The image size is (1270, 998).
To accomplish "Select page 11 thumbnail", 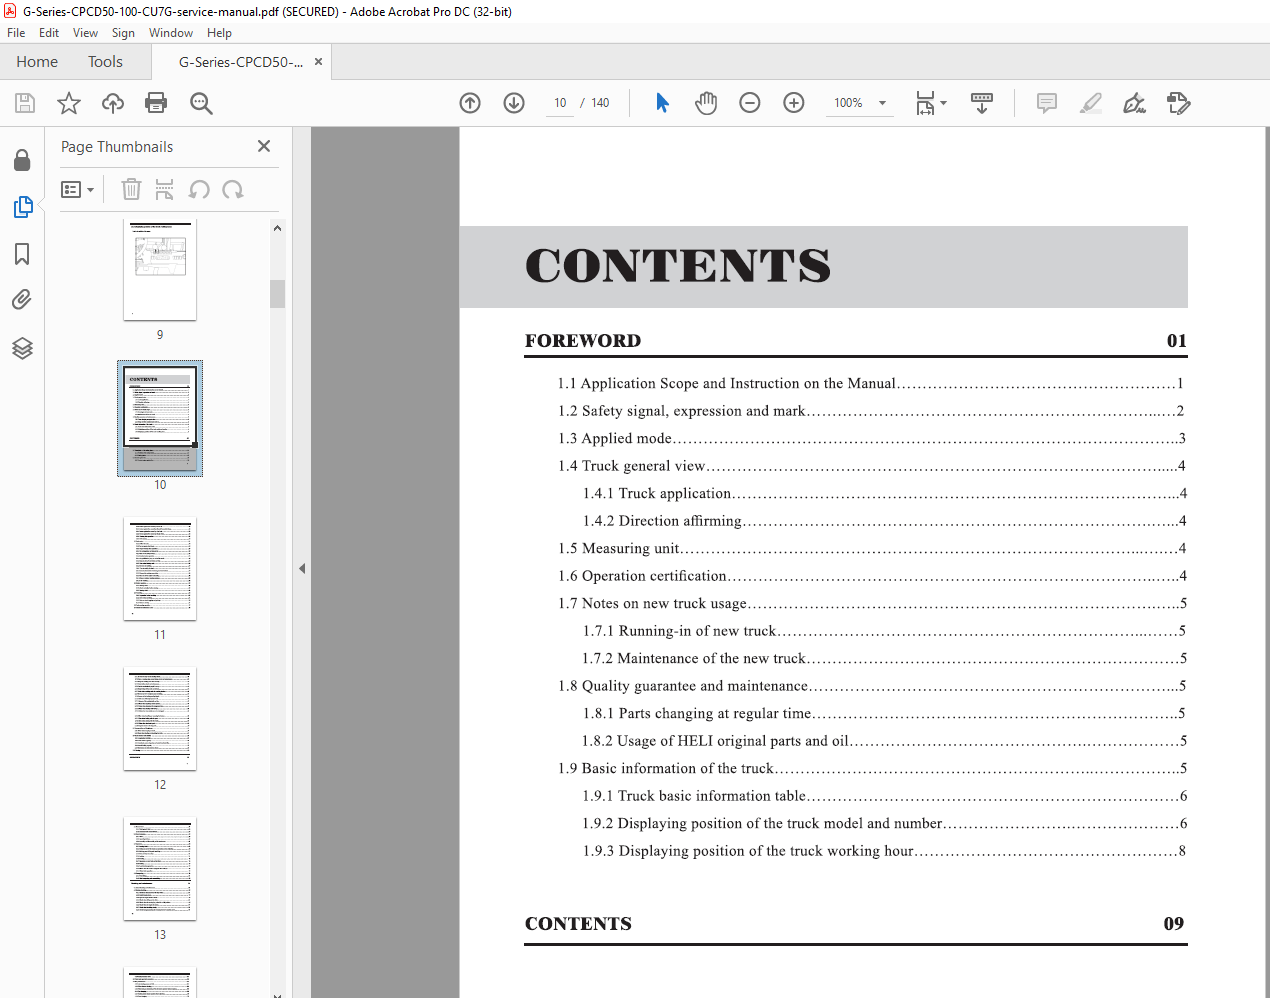I will 160,568.
